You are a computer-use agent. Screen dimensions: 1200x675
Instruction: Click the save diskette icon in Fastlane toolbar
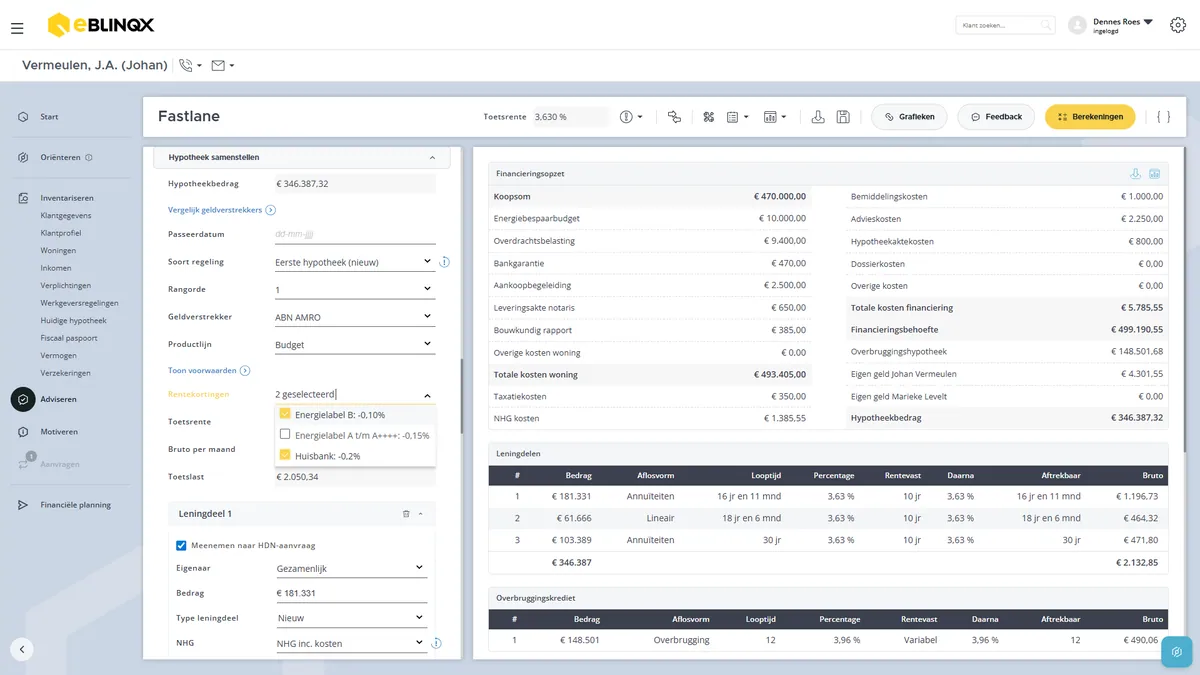[843, 117]
